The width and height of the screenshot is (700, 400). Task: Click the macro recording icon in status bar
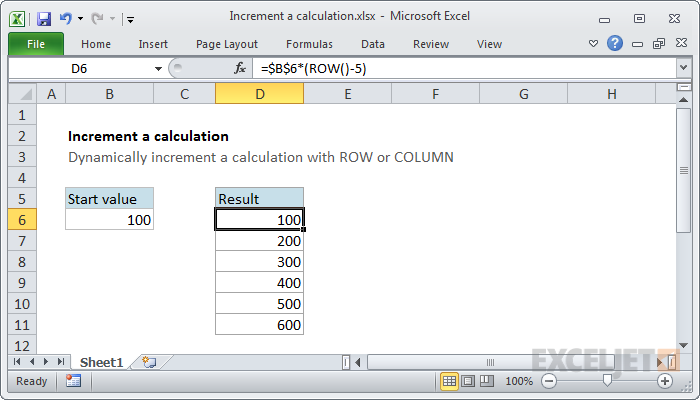click(x=73, y=381)
